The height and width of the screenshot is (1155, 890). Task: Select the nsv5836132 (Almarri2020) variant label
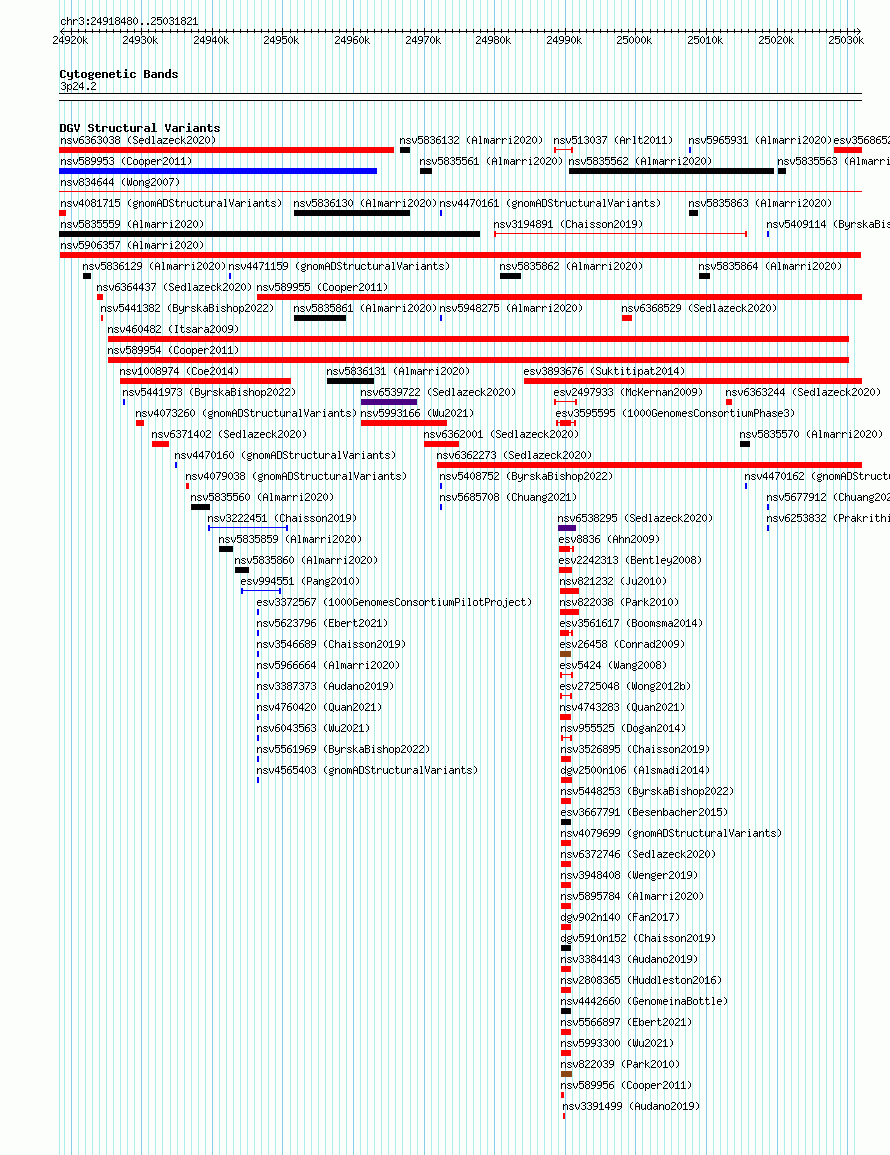point(471,140)
